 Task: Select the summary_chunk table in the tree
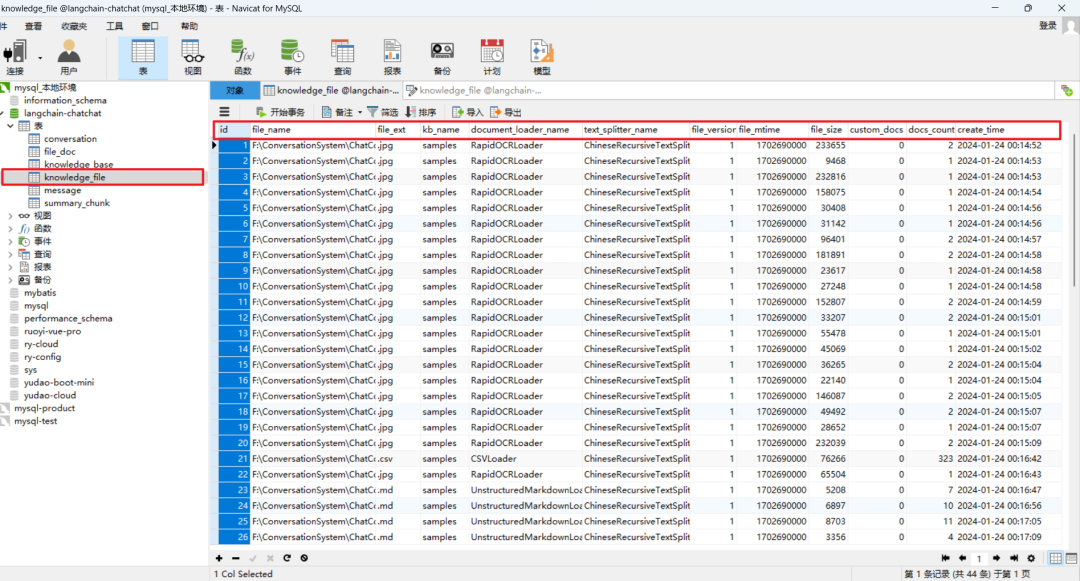(77, 203)
